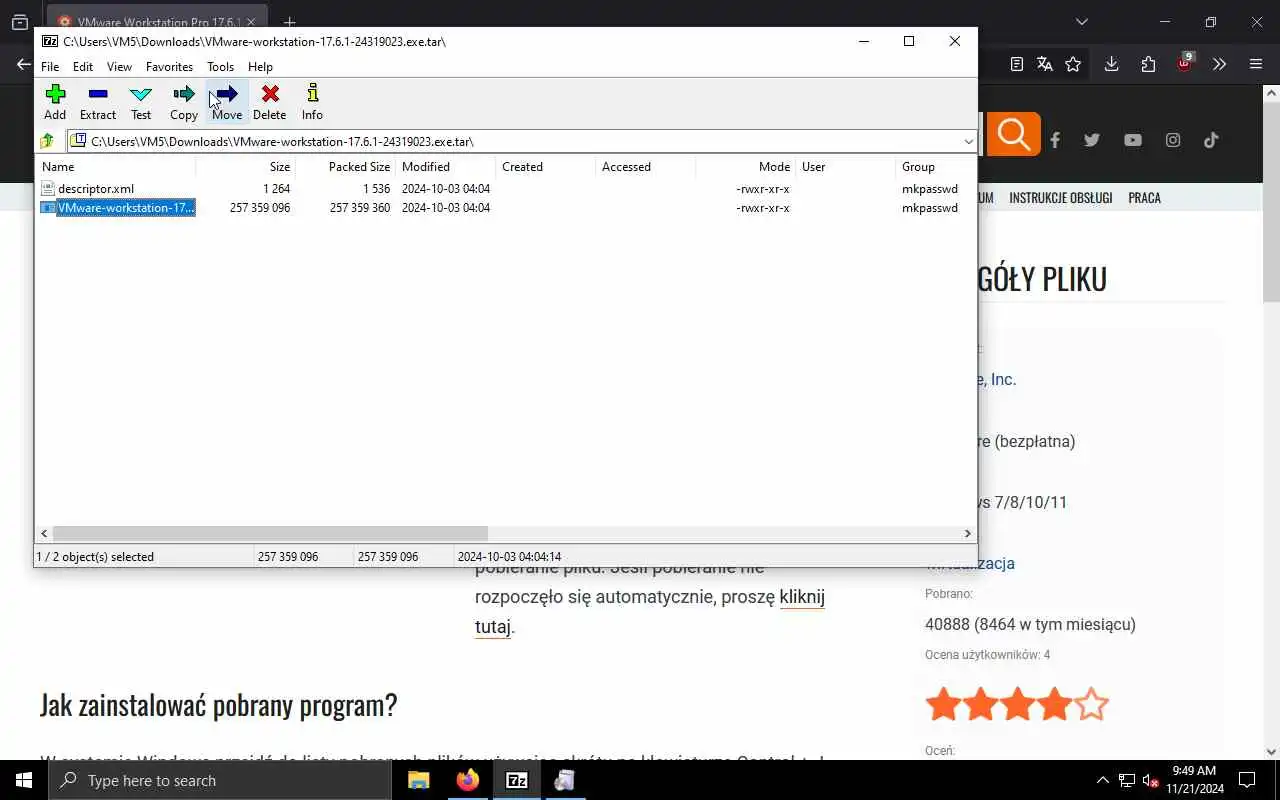Go up one folder level icon

(x=47, y=141)
